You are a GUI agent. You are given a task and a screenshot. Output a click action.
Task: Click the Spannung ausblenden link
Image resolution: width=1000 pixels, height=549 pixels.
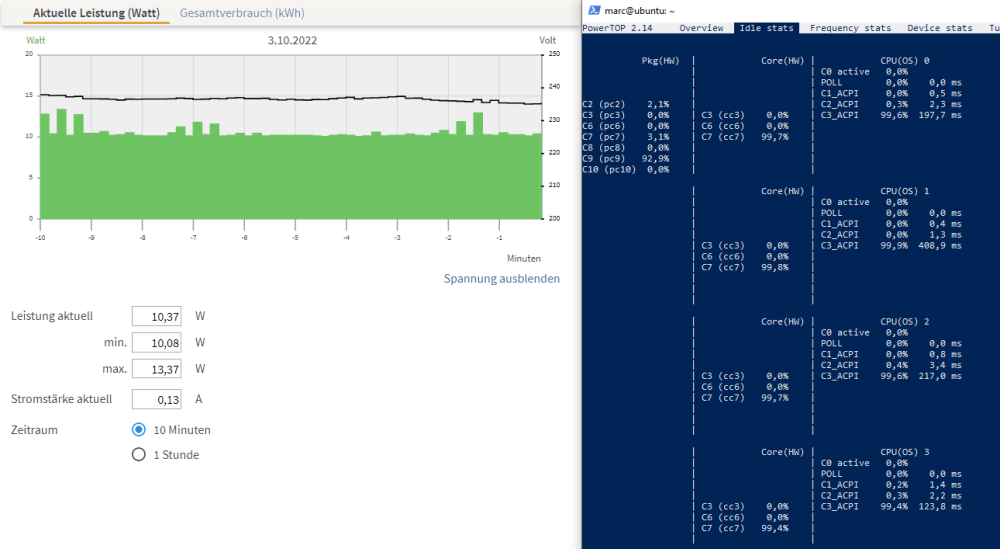502,279
